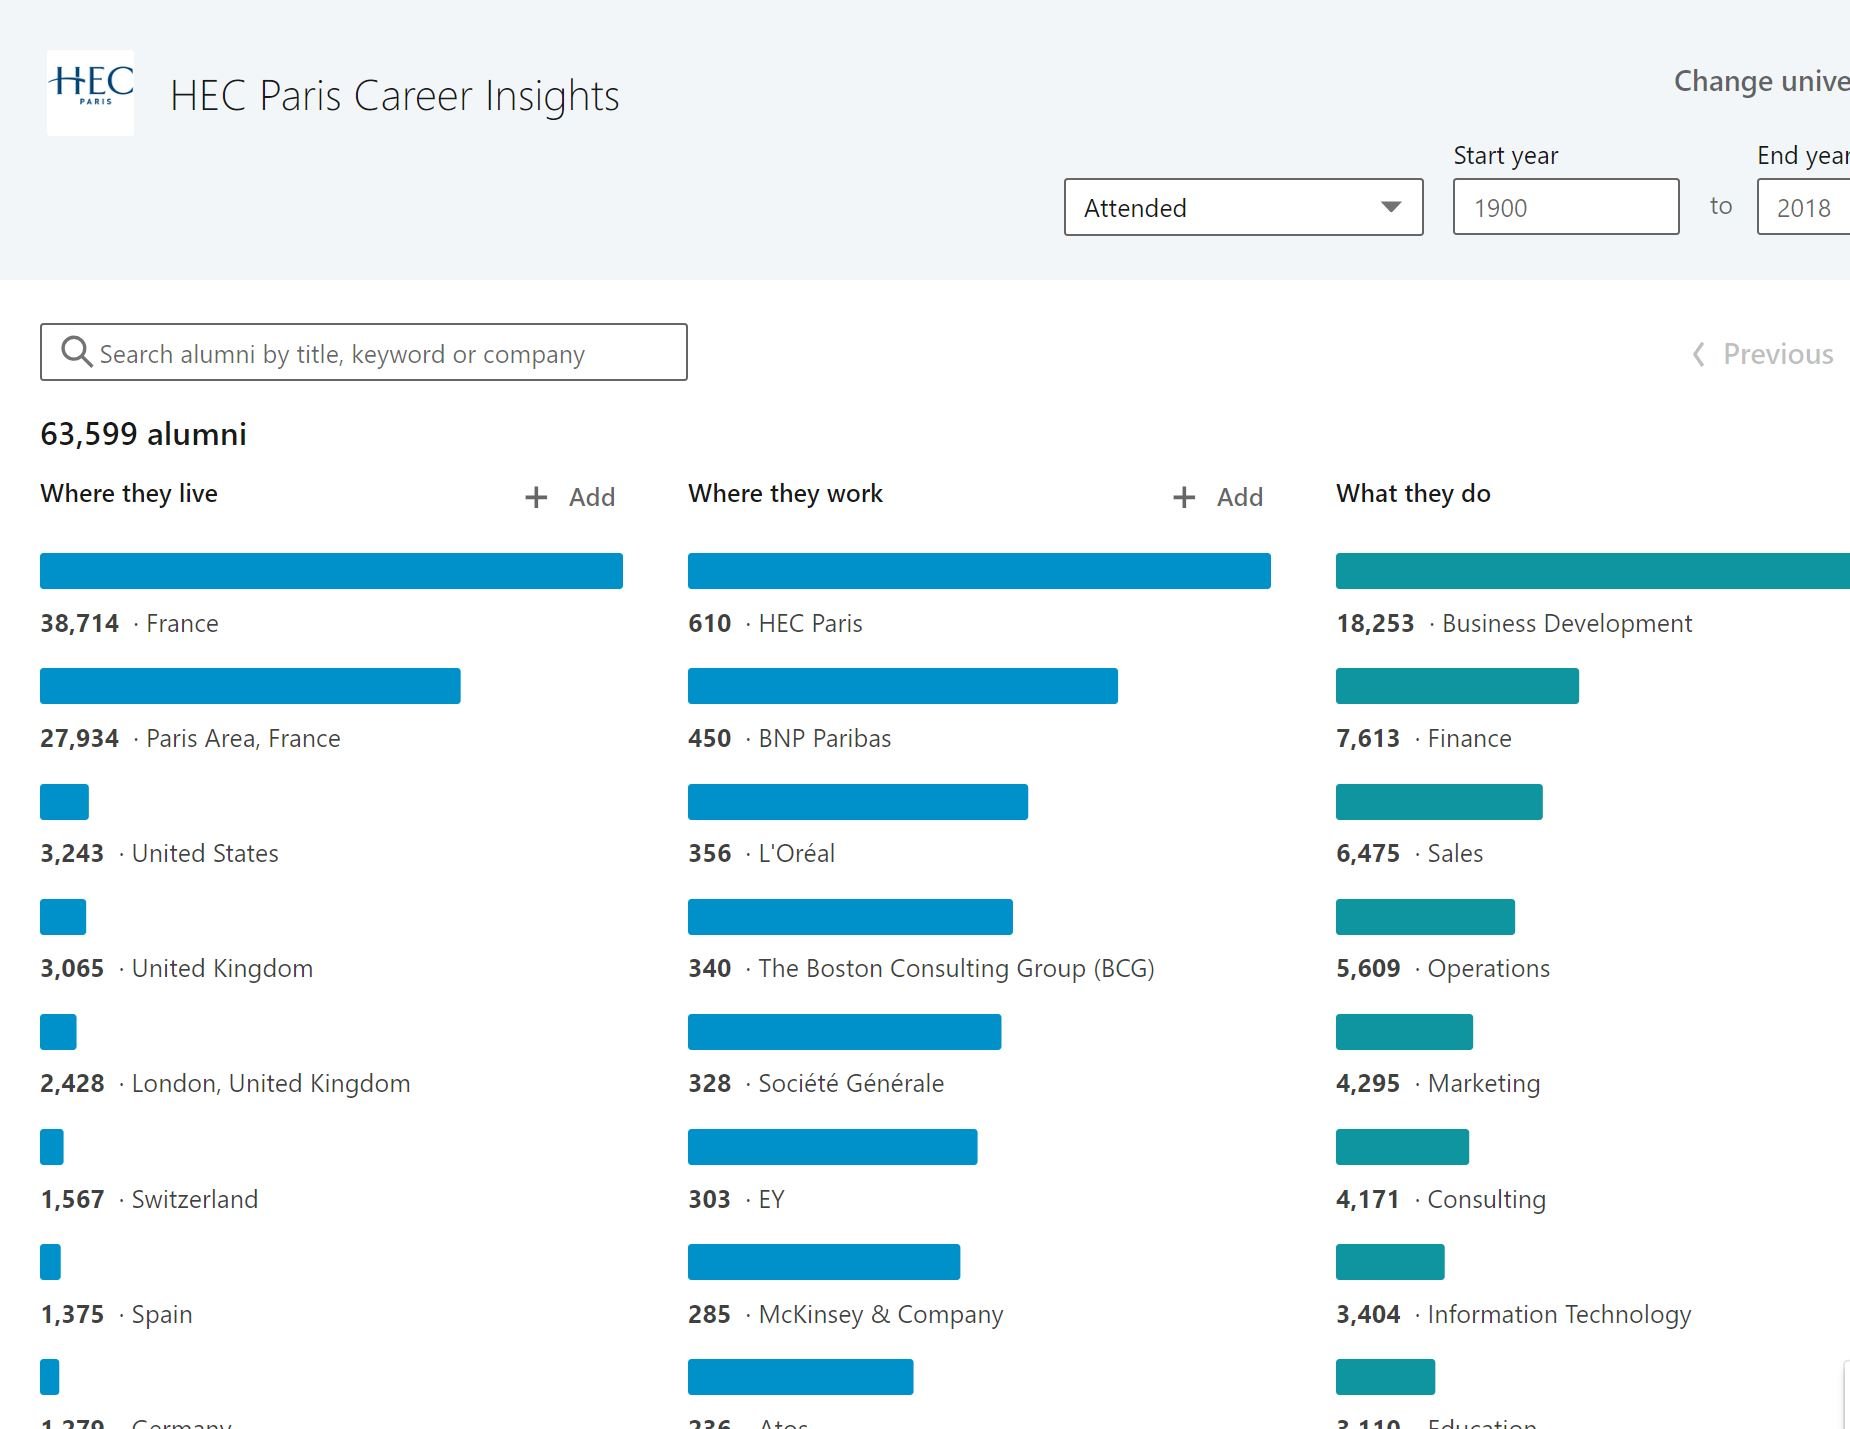
Task: Click the plus icon for Where they live
Action: tap(536, 497)
